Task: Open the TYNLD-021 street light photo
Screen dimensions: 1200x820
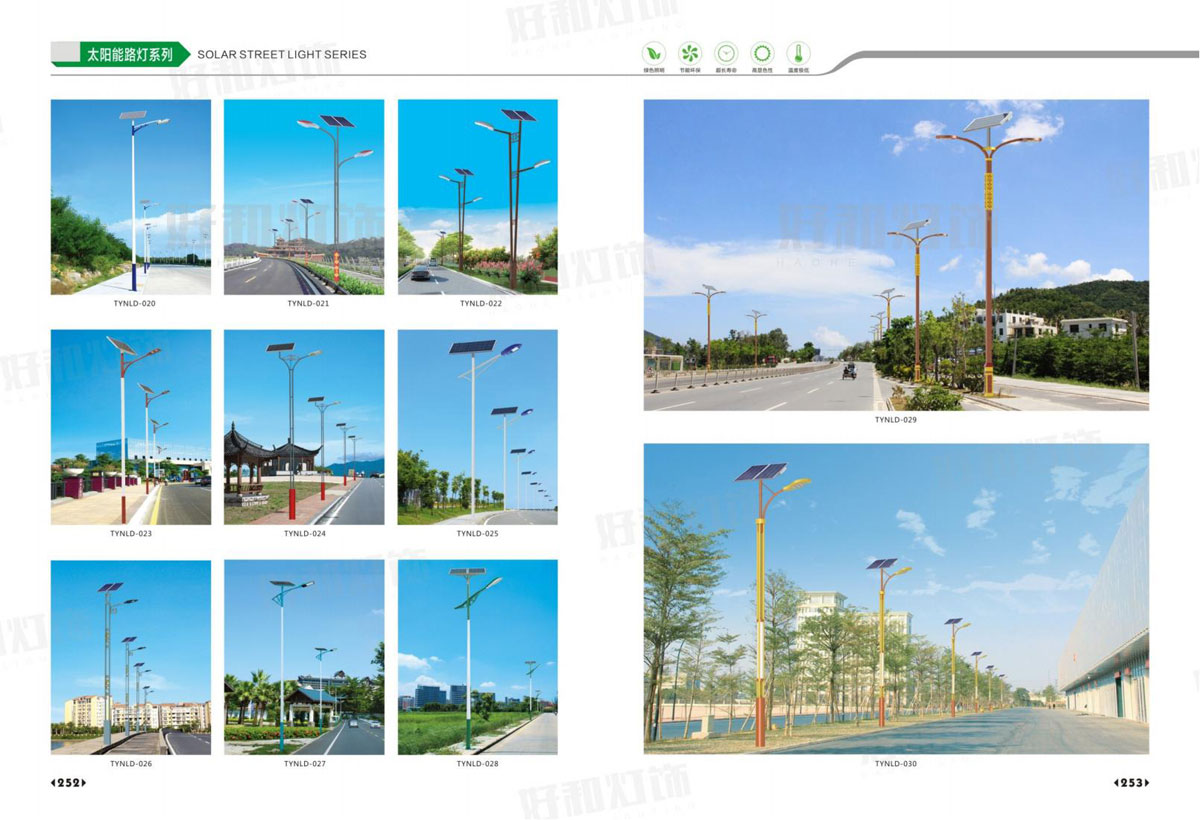Action: coord(304,196)
